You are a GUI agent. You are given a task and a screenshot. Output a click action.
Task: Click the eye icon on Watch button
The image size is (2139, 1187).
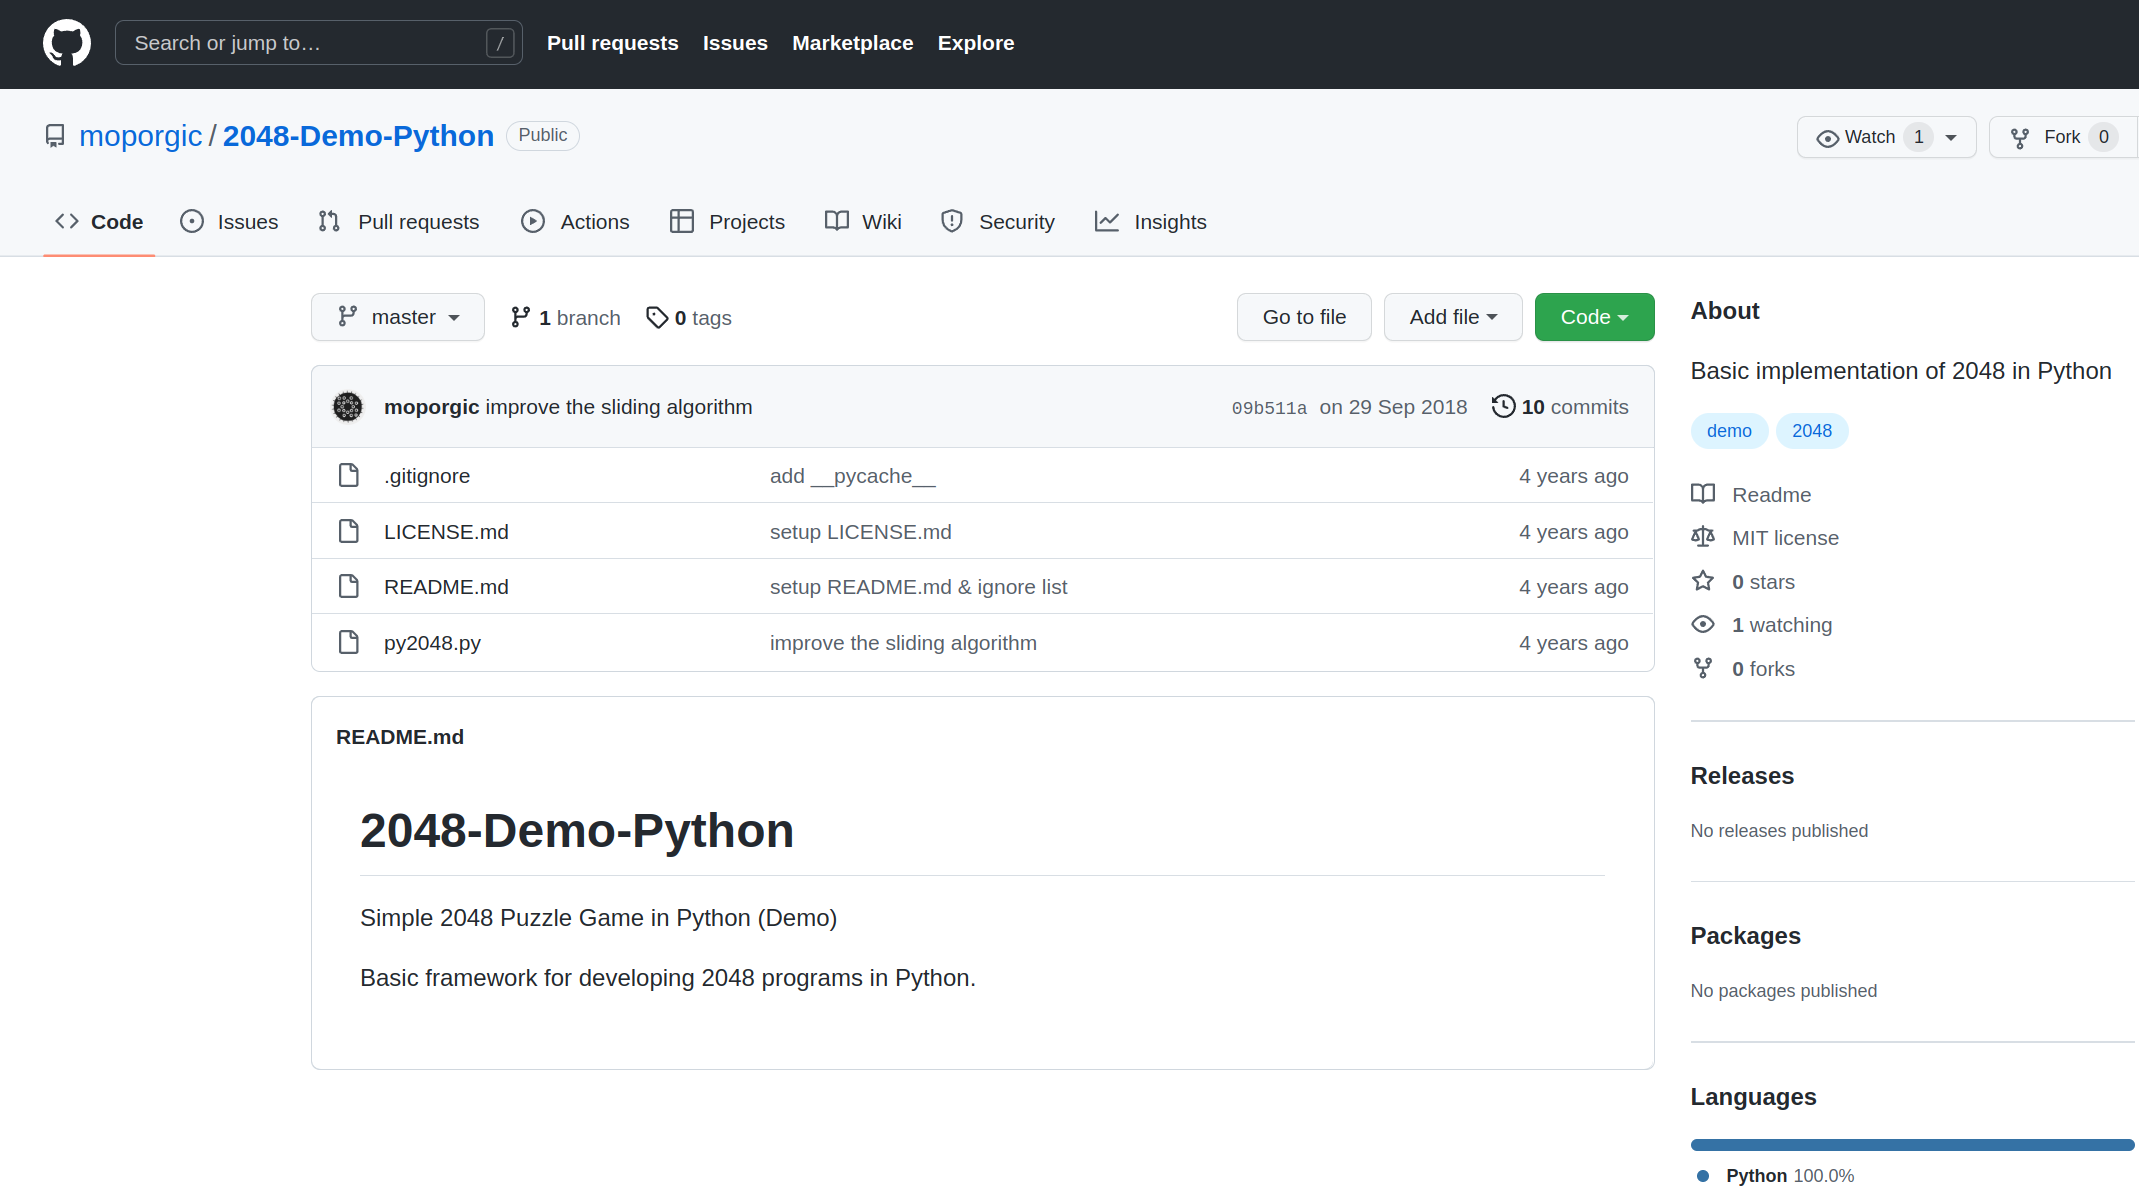pos(1828,138)
